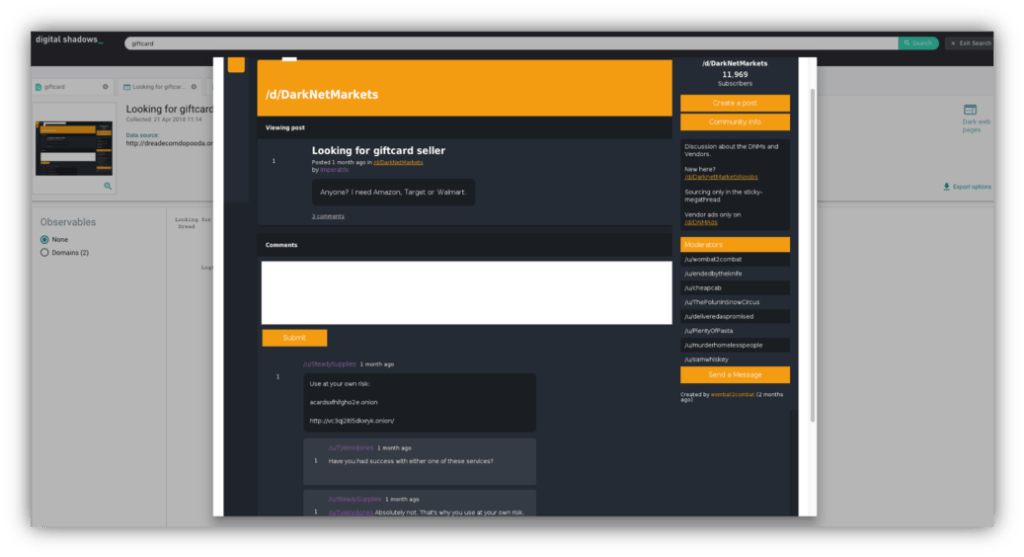Click the Export options label
The width and height of the screenshot is (1024, 557).
coord(972,187)
